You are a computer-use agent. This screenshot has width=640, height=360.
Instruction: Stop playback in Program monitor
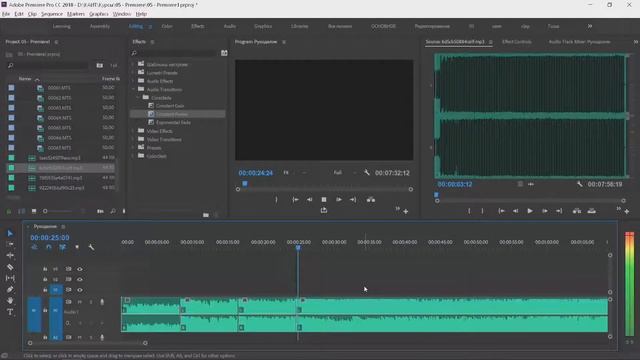(324, 200)
